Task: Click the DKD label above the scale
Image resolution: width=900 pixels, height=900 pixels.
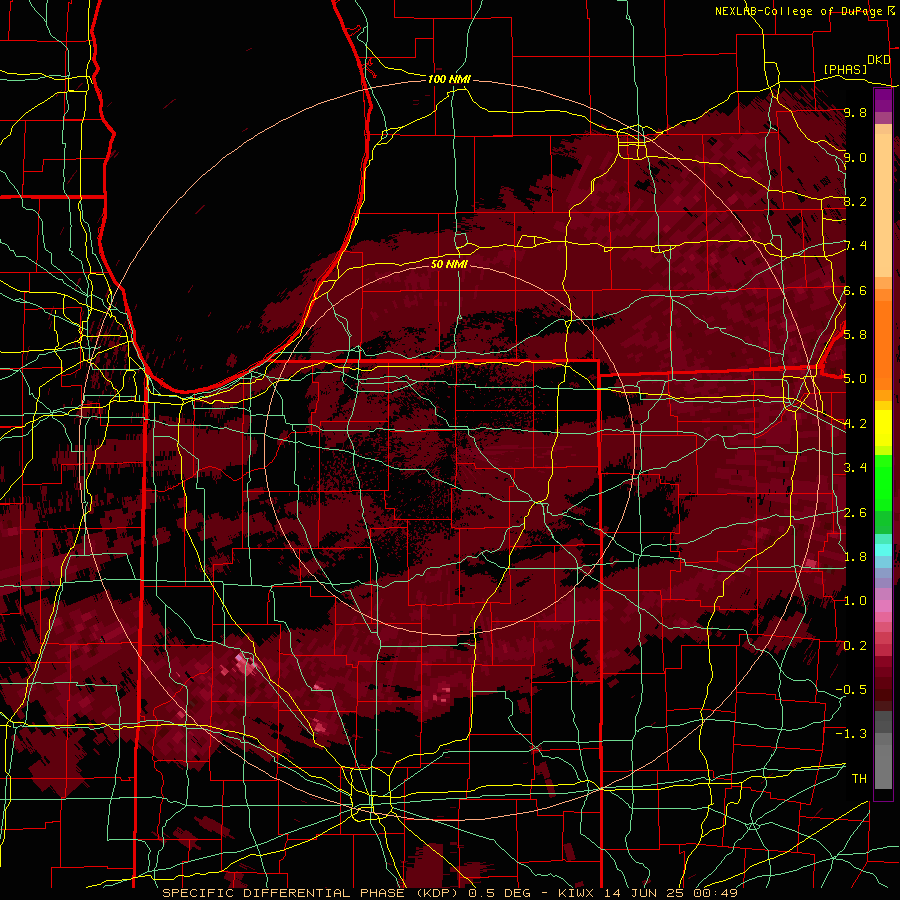Action: [878, 59]
